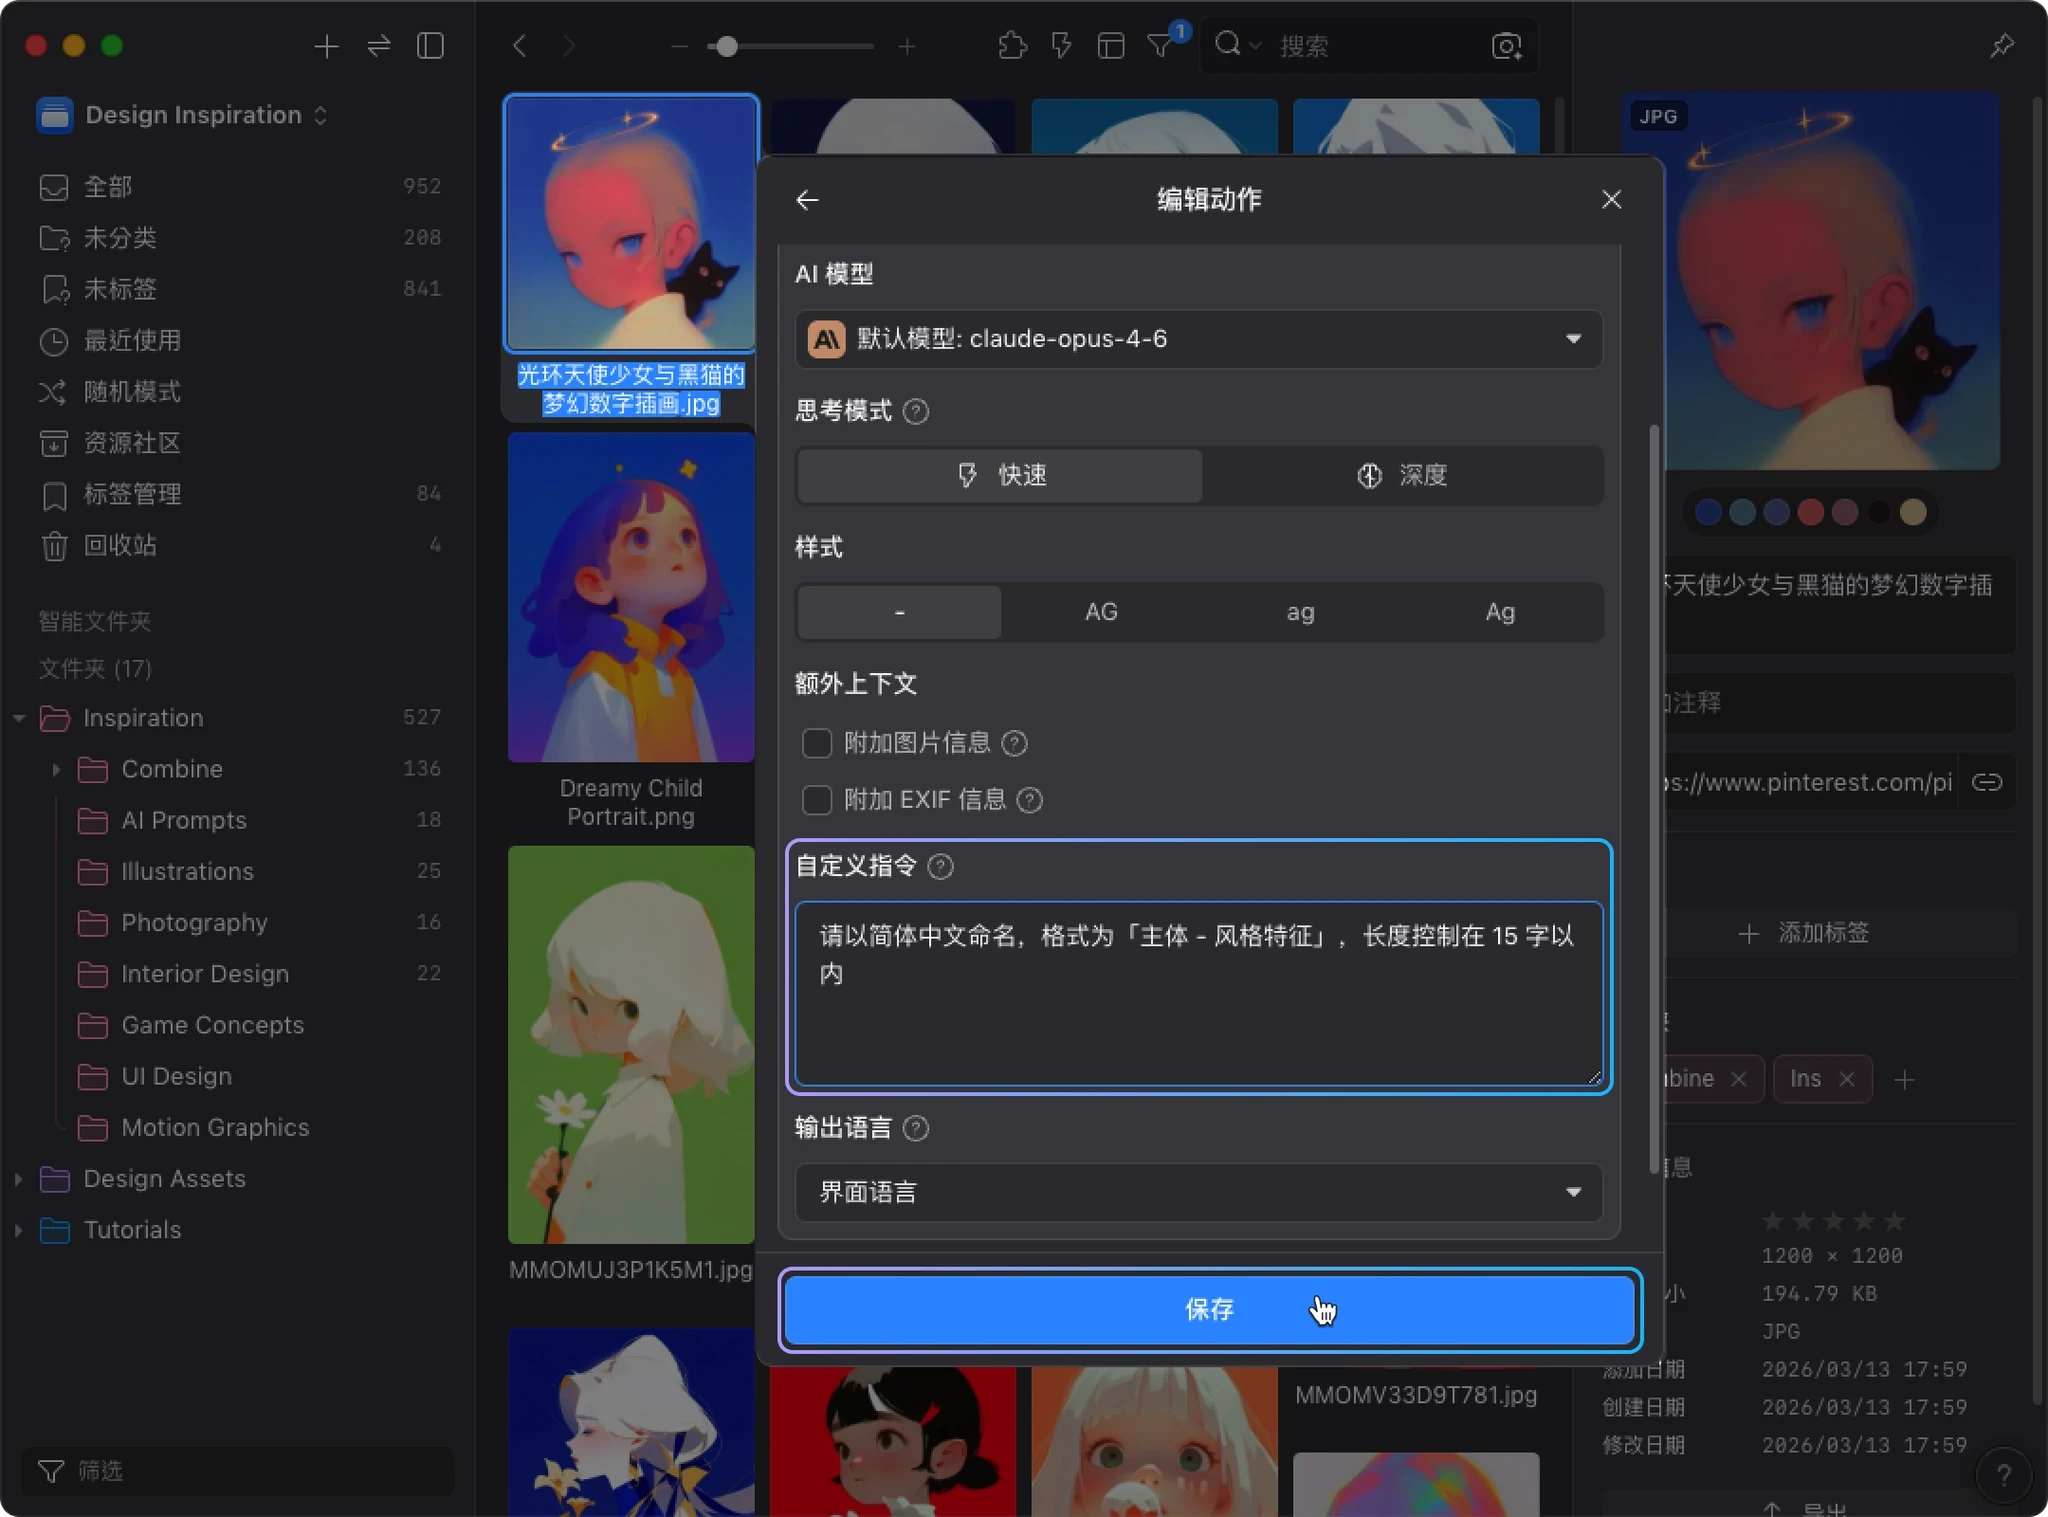The height and width of the screenshot is (1517, 2048).
Task: Enable 附加 EXIF 信息 checkbox
Action: [x=817, y=800]
